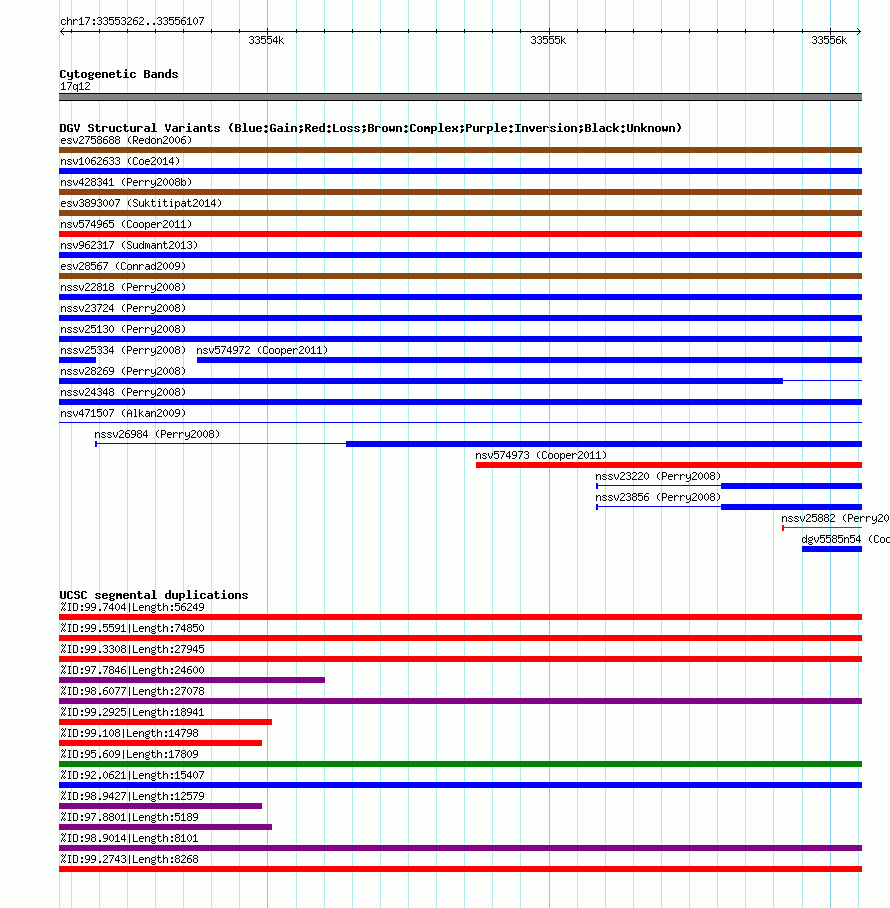Click the thick blue bar of nssv26984
Image resolution: width=890 pixels, height=908 pixels.
[604, 444]
